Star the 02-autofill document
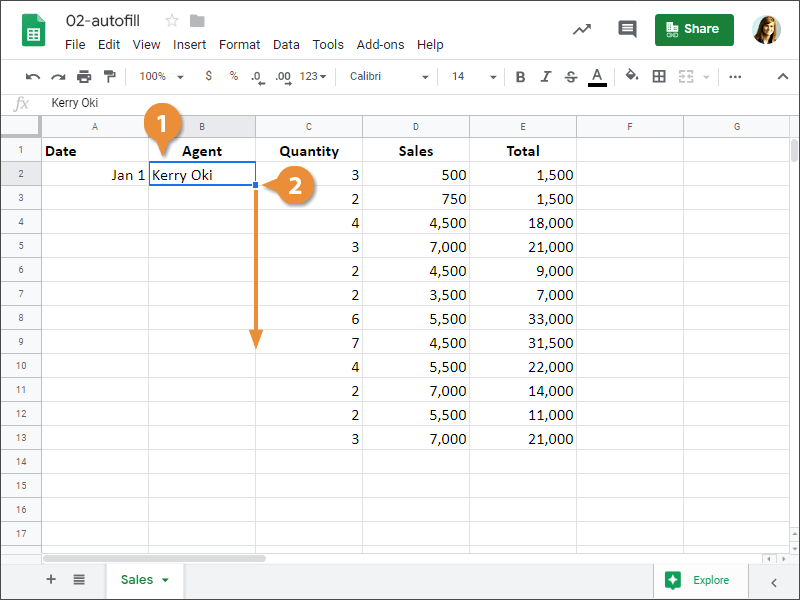800x600 pixels. click(x=172, y=21)
